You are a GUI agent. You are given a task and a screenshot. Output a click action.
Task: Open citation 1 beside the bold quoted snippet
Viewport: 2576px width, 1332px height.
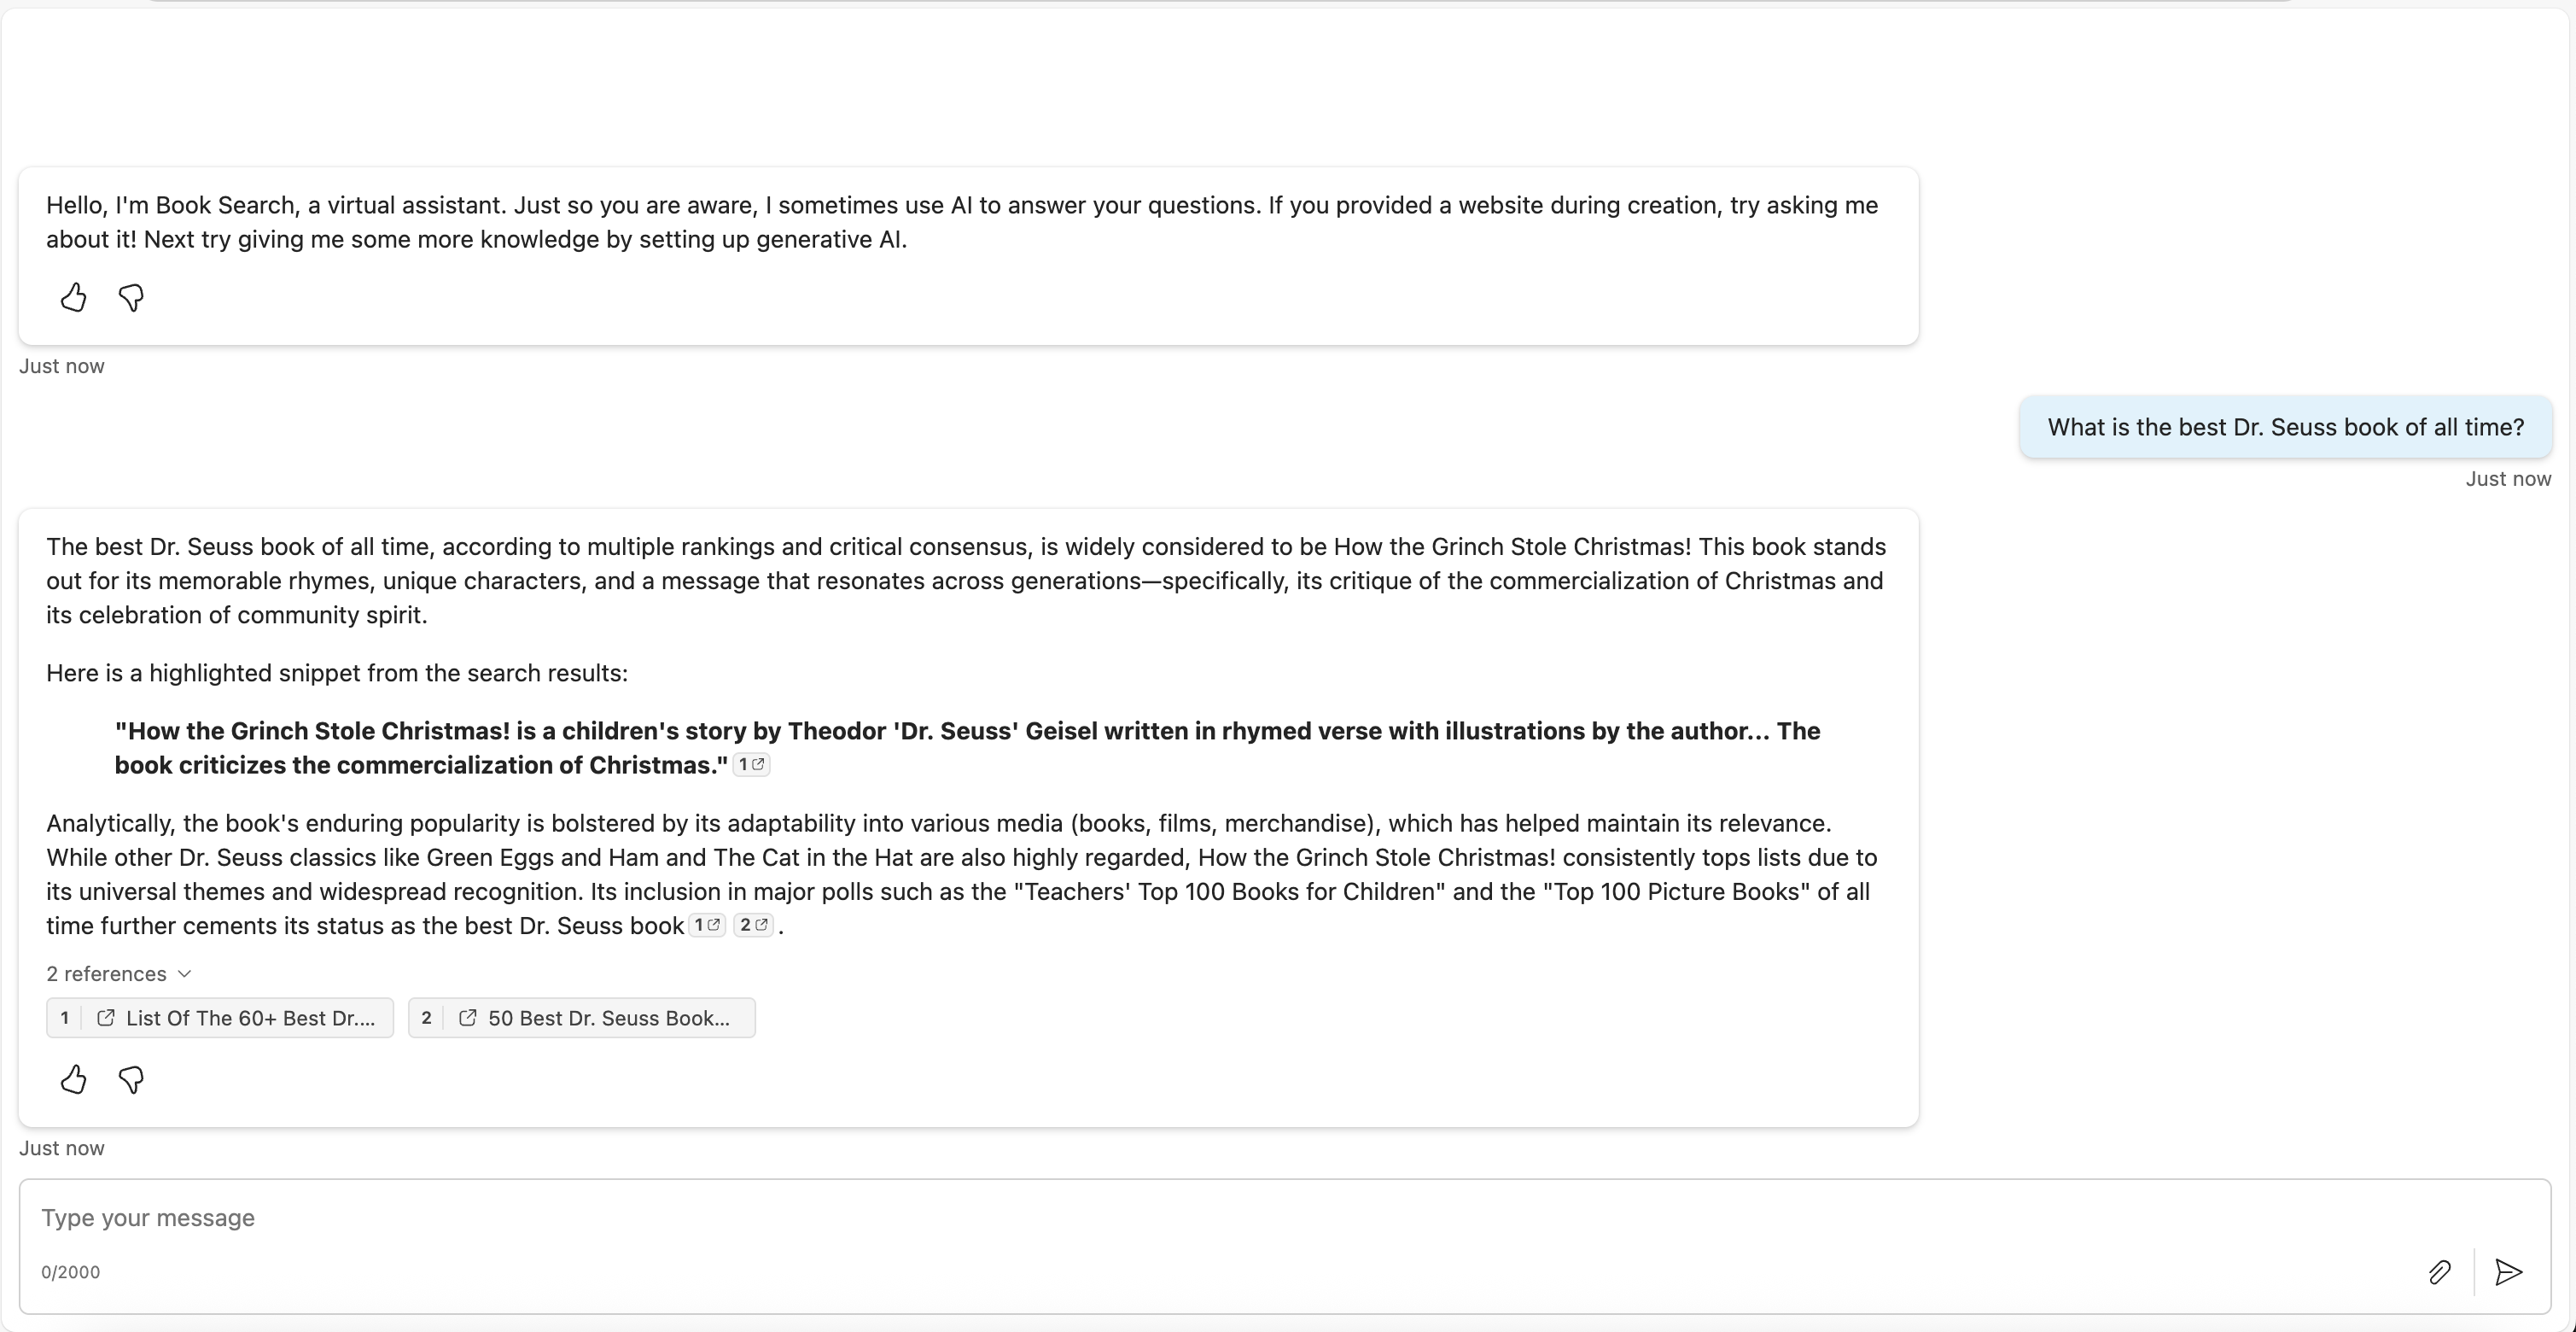point(751,765)
